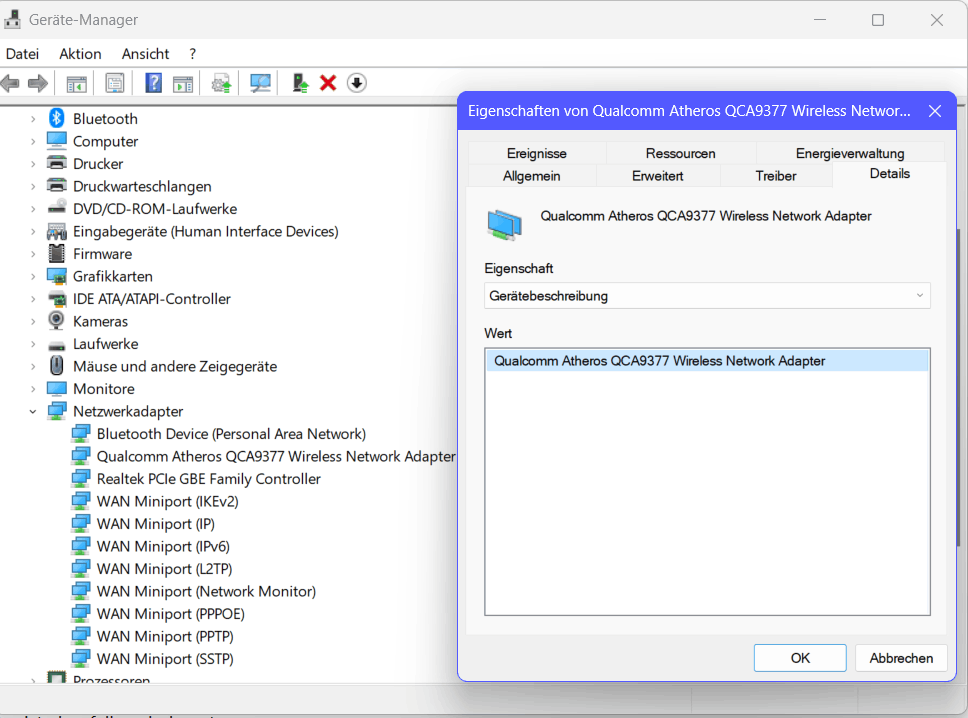
Task: Toggle the action pane toolbar icon
Action: (183, 83)
